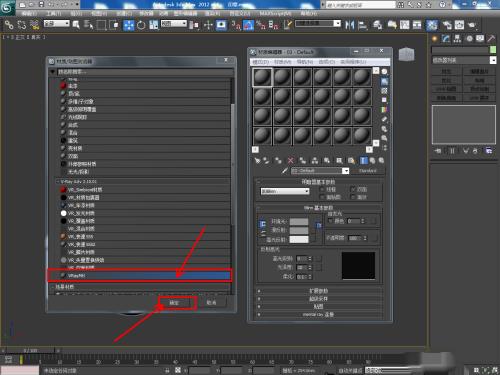Expand the 扩展参数 rollout
The image size is (500, 375).
[319, 291]
